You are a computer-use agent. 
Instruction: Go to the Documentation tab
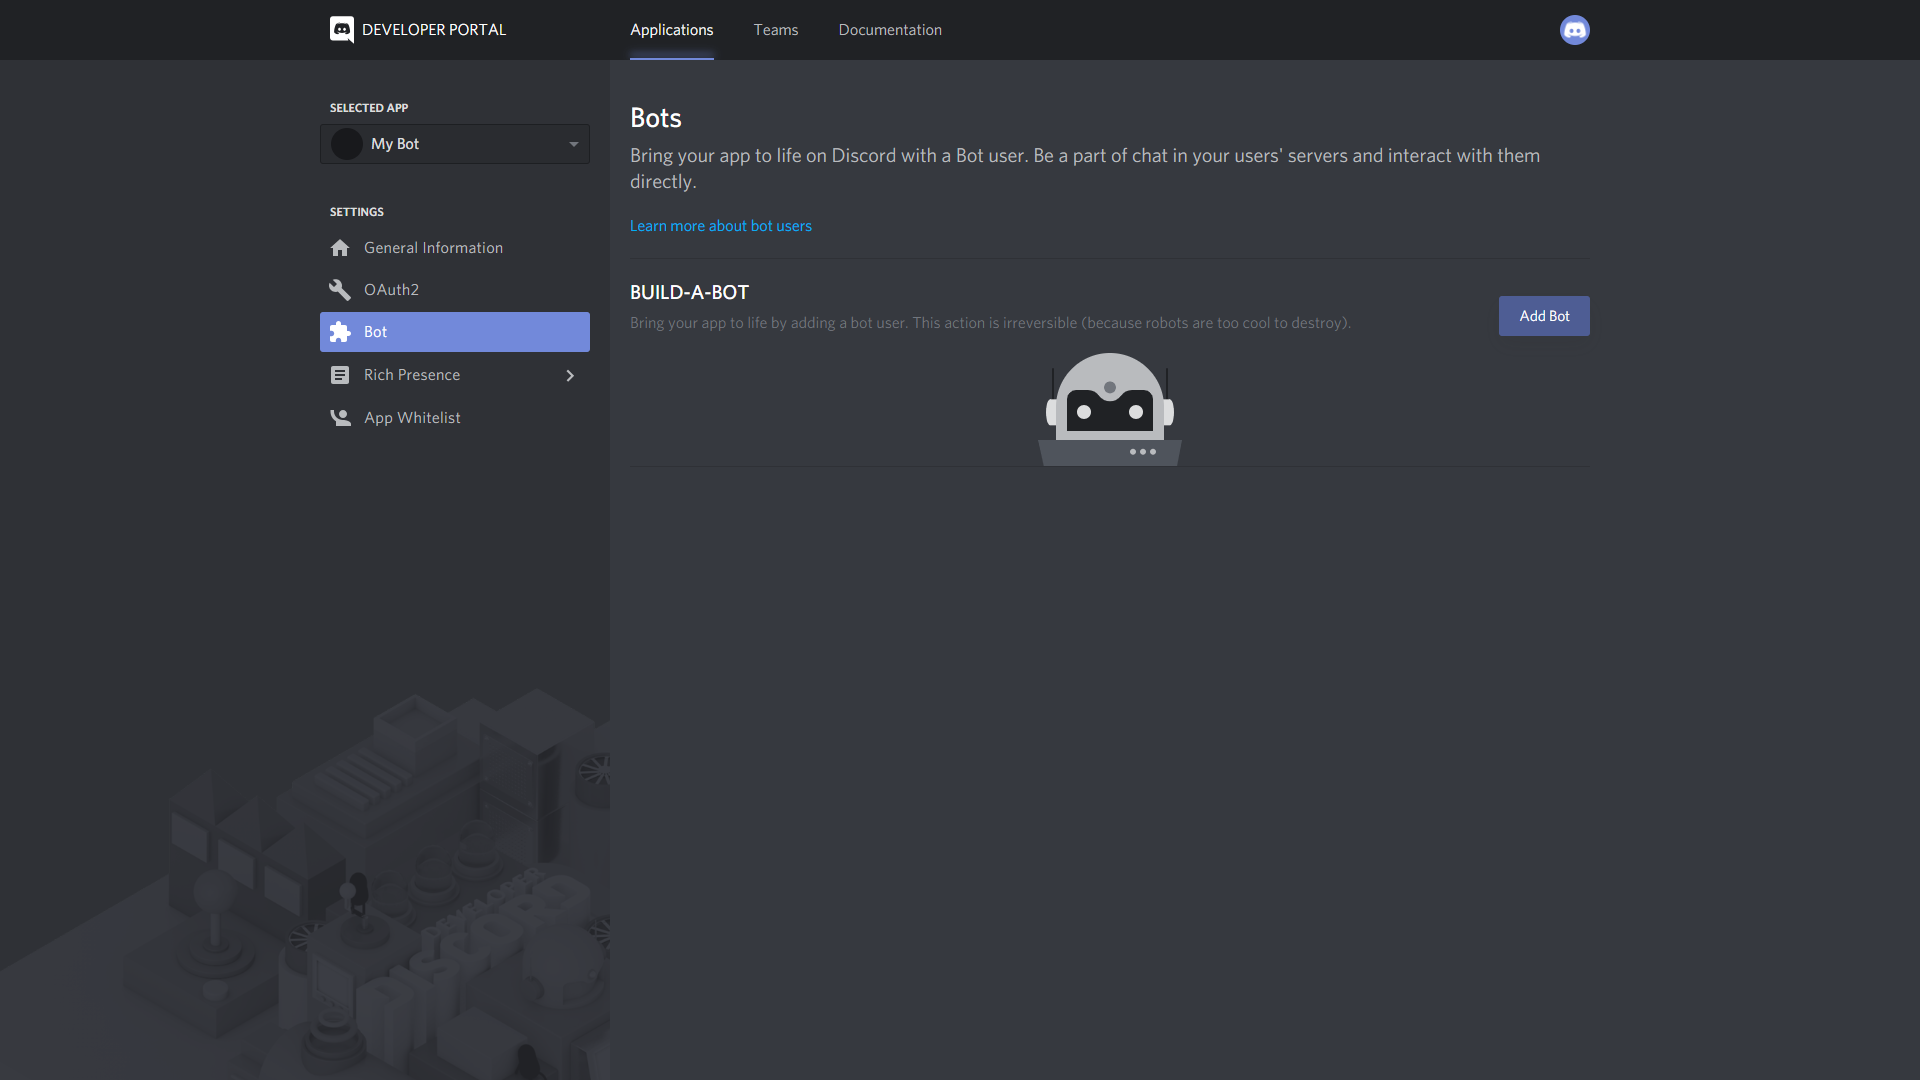(x=890, y=30)
